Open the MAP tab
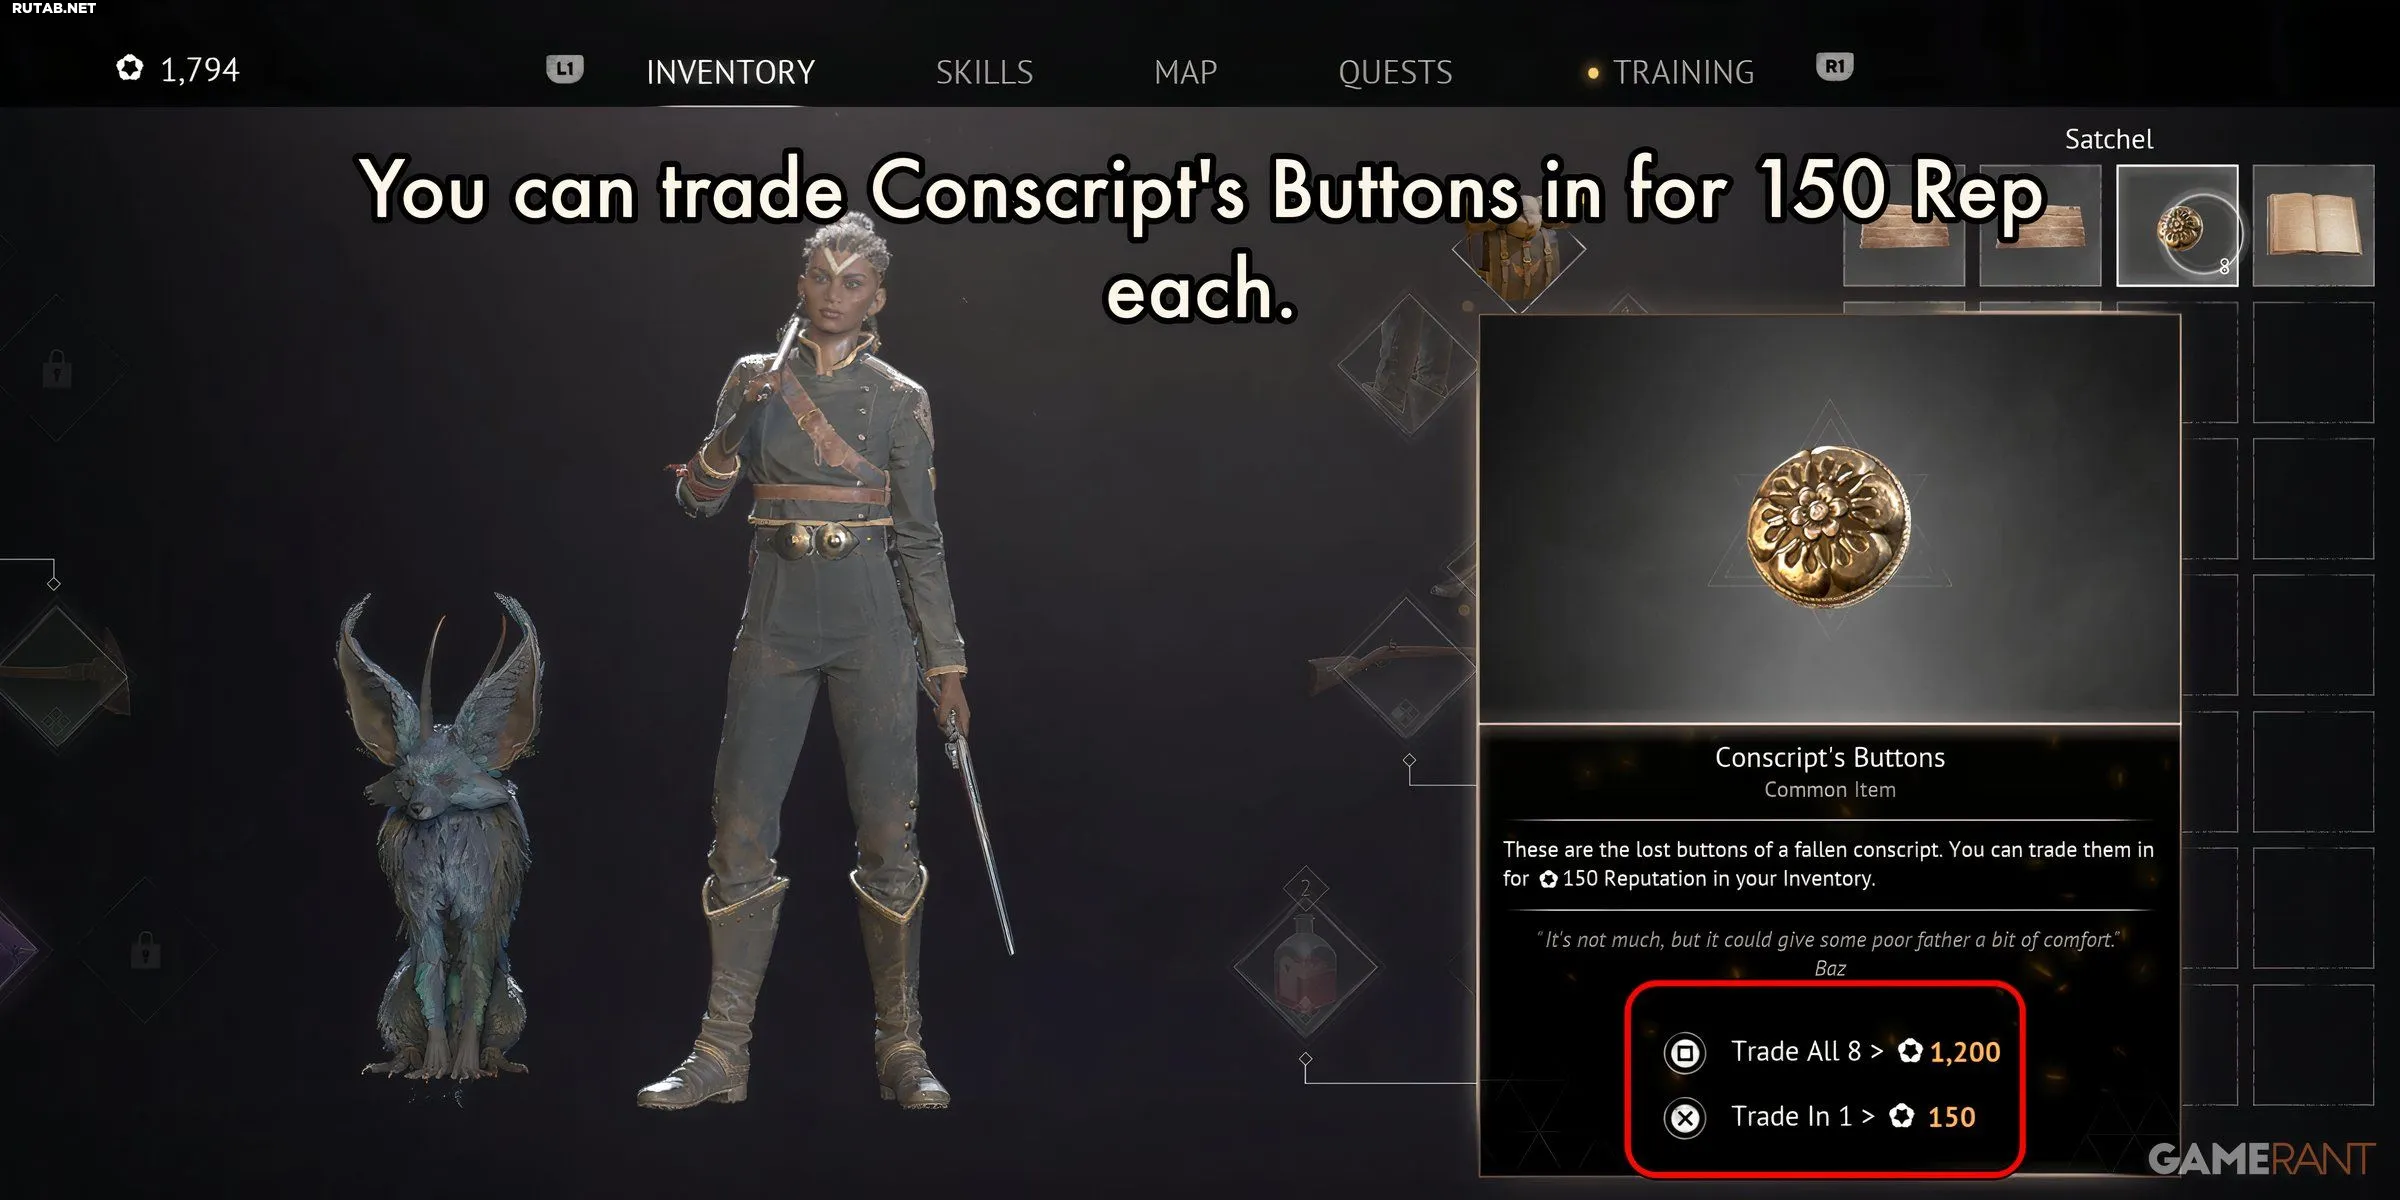The width and height of the screenshot is (2400, 1200). pos(1185,72)
